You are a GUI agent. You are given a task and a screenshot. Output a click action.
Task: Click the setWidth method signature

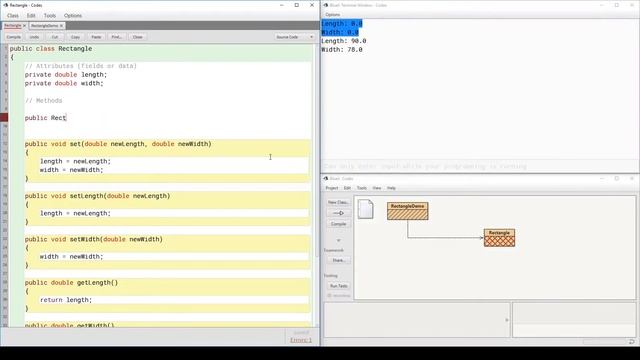(93, 239)
